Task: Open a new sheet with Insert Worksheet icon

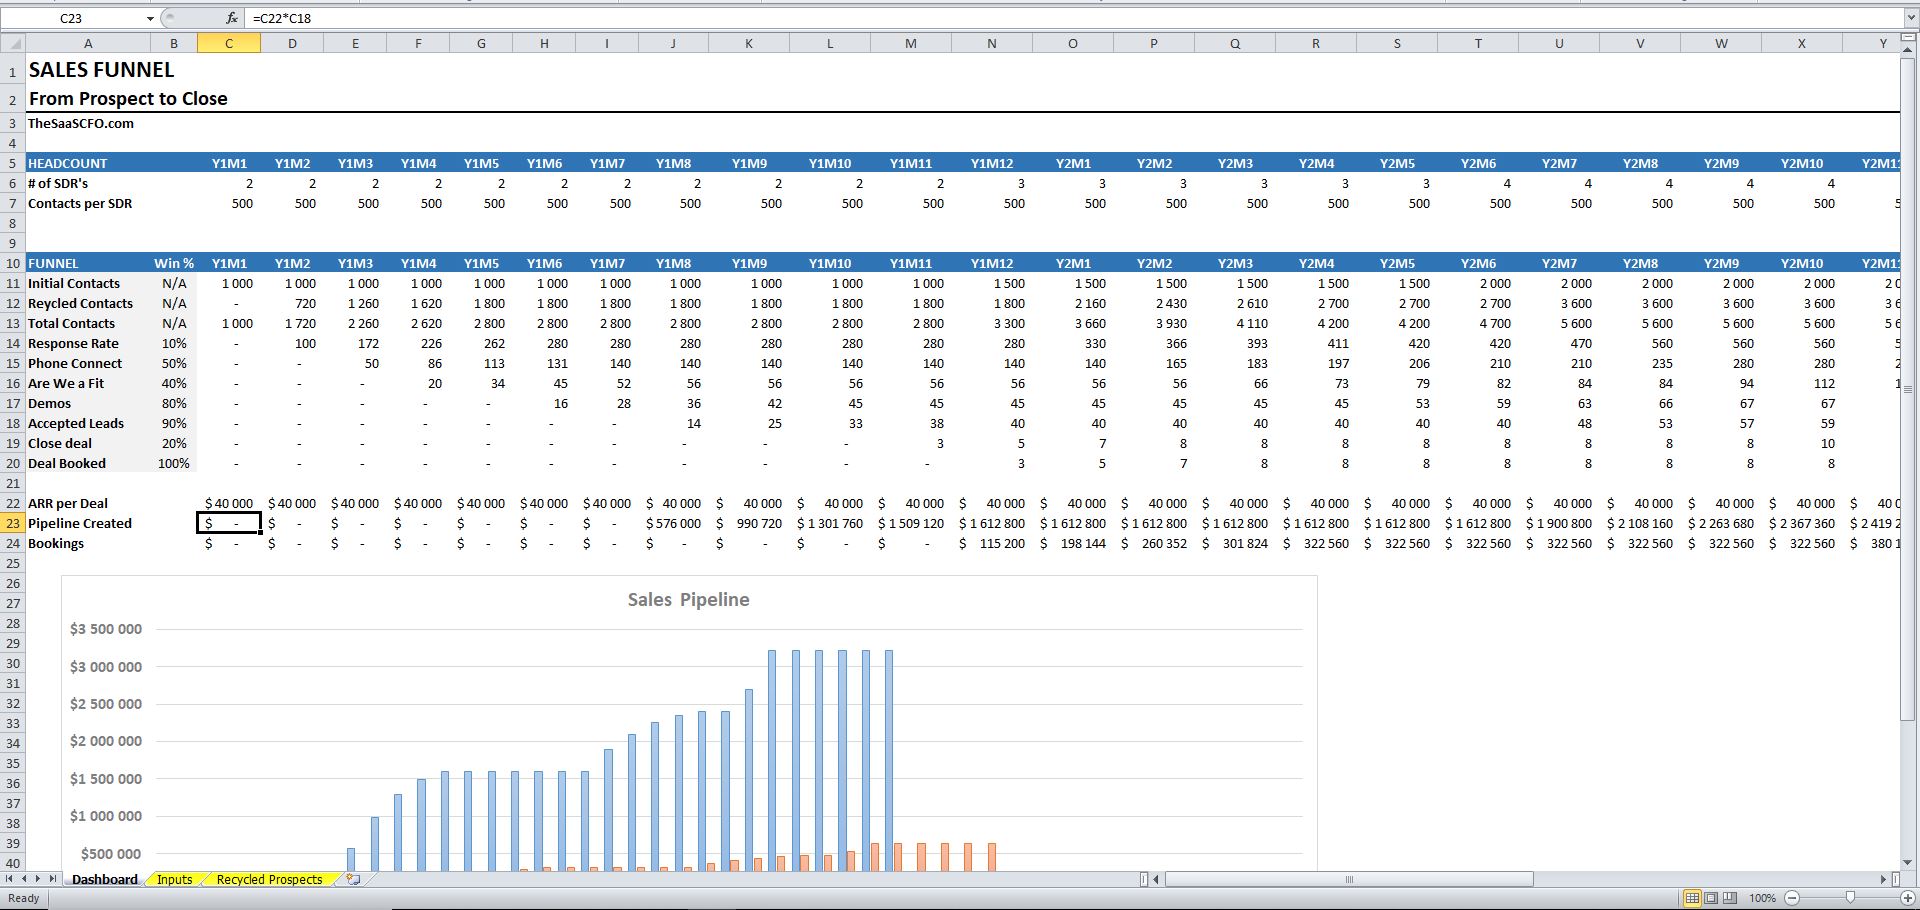Action: [353, 879]
